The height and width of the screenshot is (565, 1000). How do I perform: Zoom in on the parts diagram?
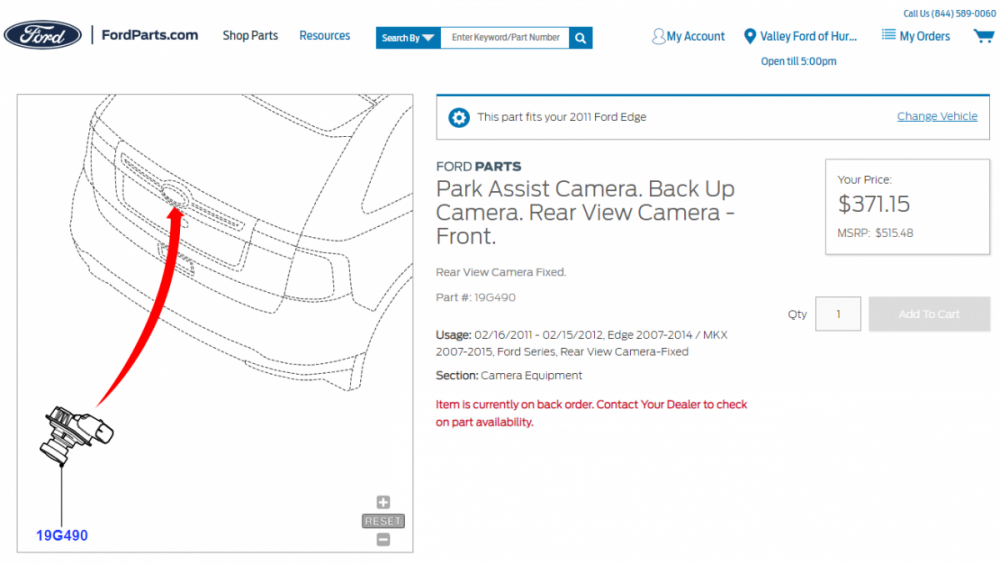(x=383, y=503)
